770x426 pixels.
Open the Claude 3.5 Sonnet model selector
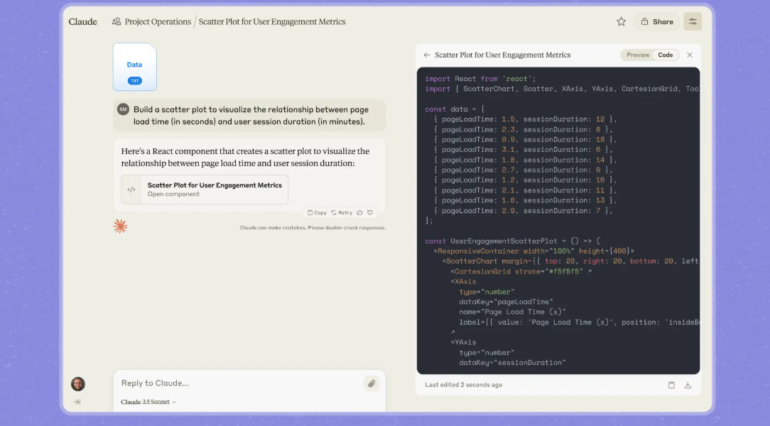click(x=148, y=402)
